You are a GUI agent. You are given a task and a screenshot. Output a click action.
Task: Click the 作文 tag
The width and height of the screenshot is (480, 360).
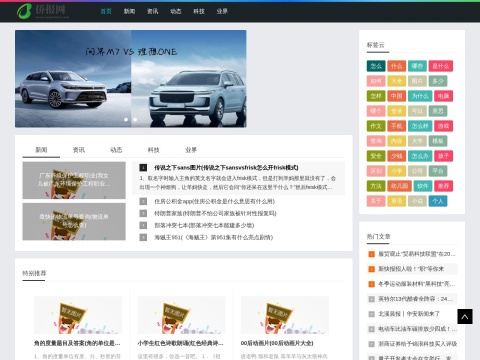point(376,126)
